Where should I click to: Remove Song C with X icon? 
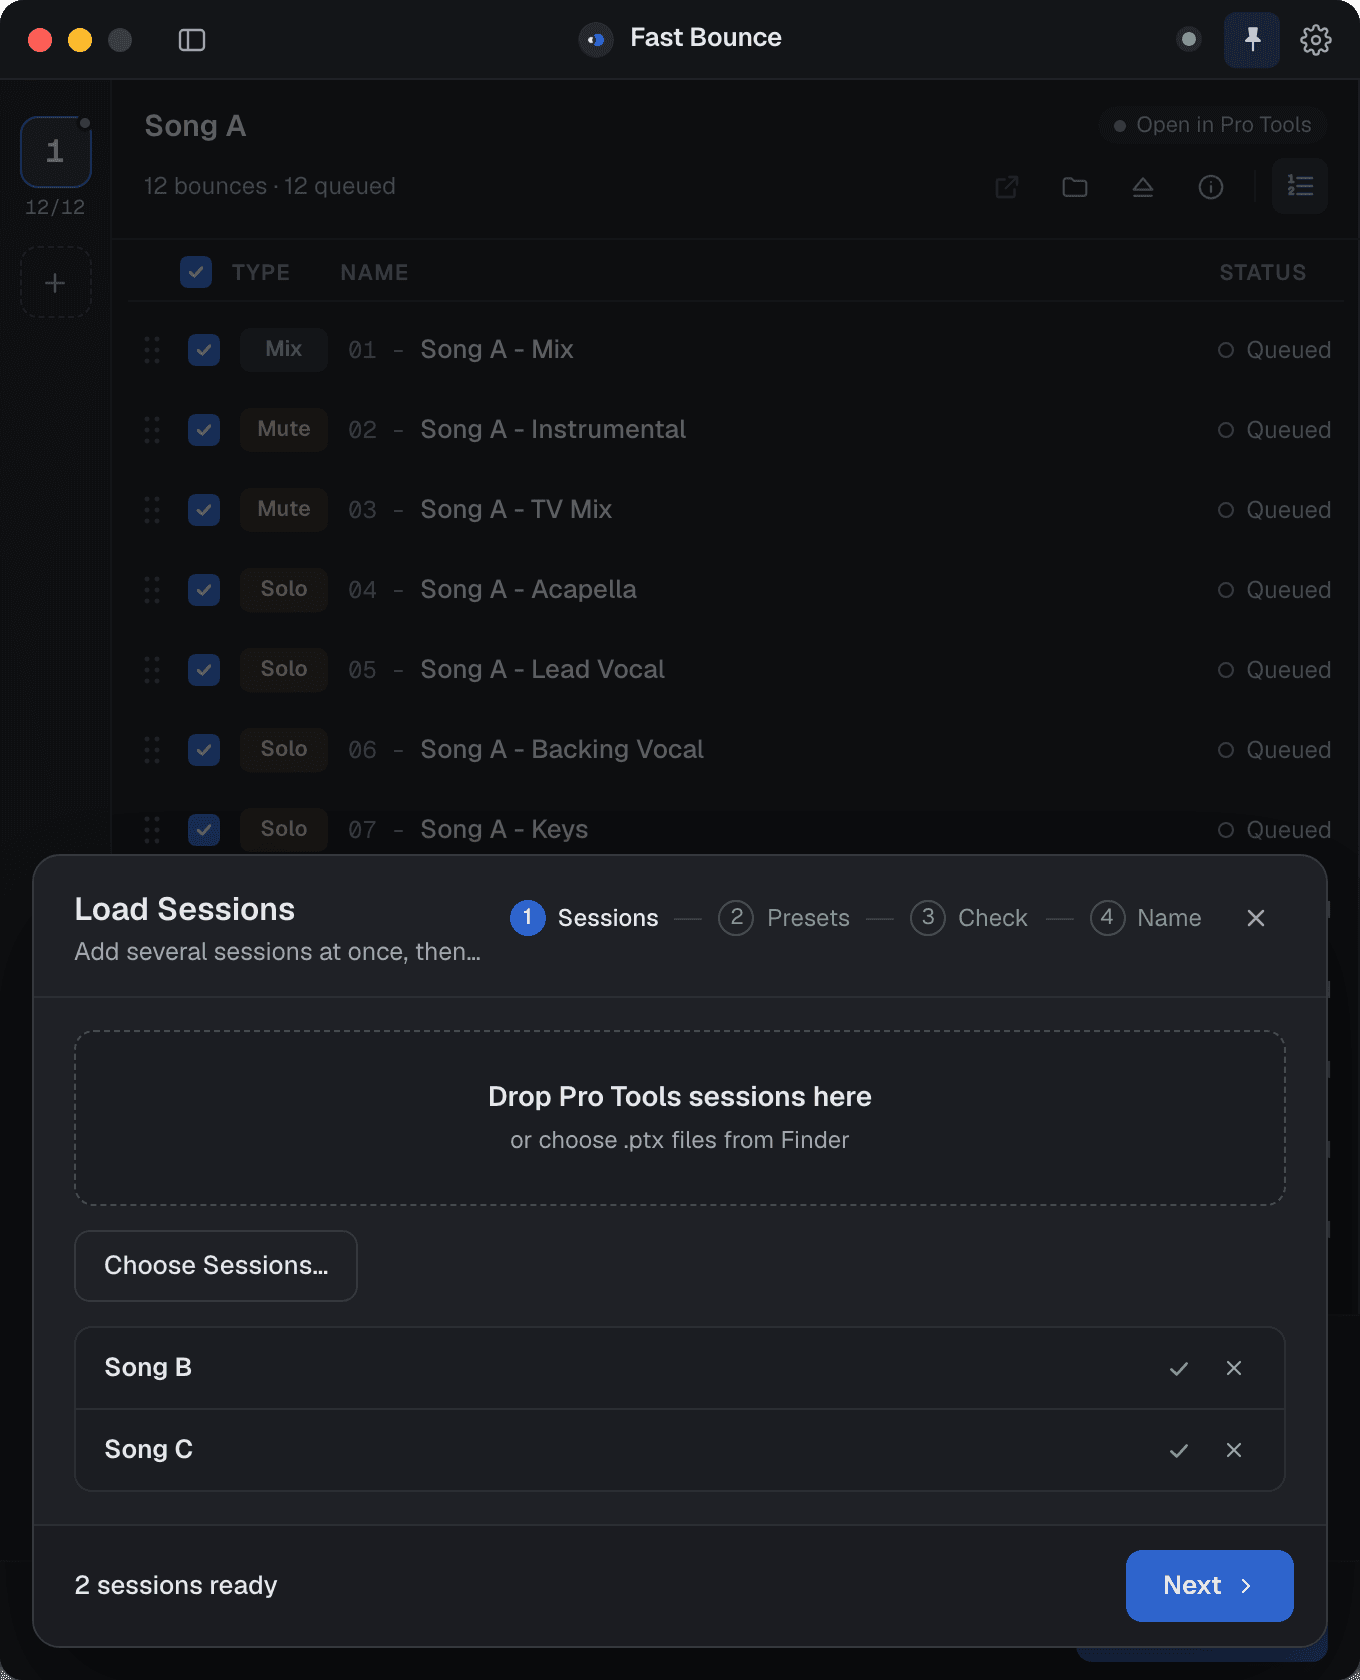pos(1234,1450)
